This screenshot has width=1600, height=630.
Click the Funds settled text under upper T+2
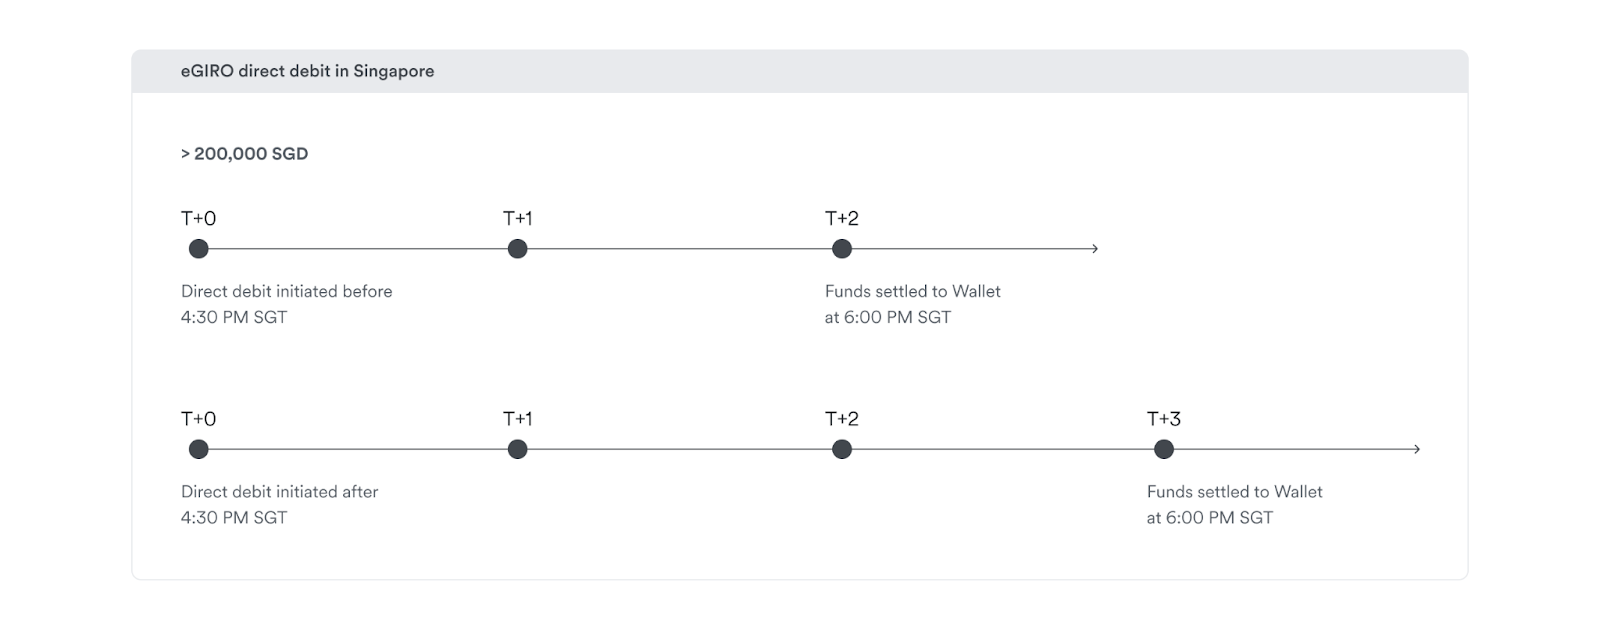912,304
